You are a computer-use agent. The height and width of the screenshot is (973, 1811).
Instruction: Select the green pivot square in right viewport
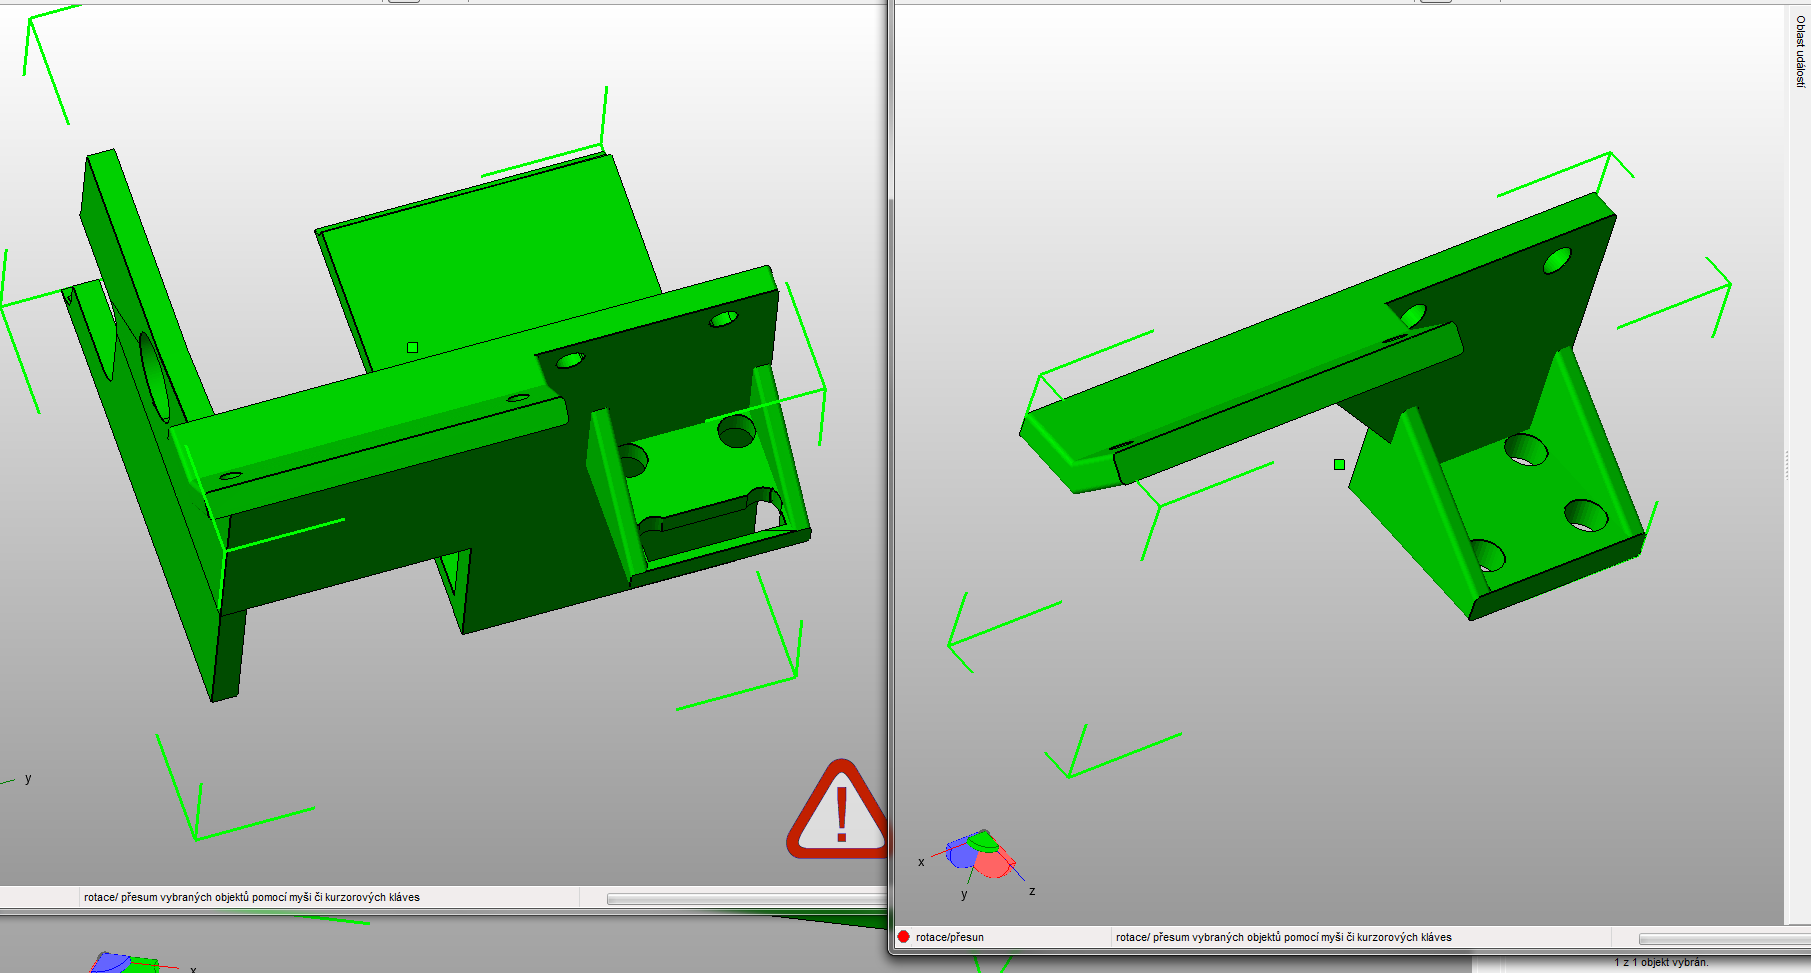tap(1339, 464)
